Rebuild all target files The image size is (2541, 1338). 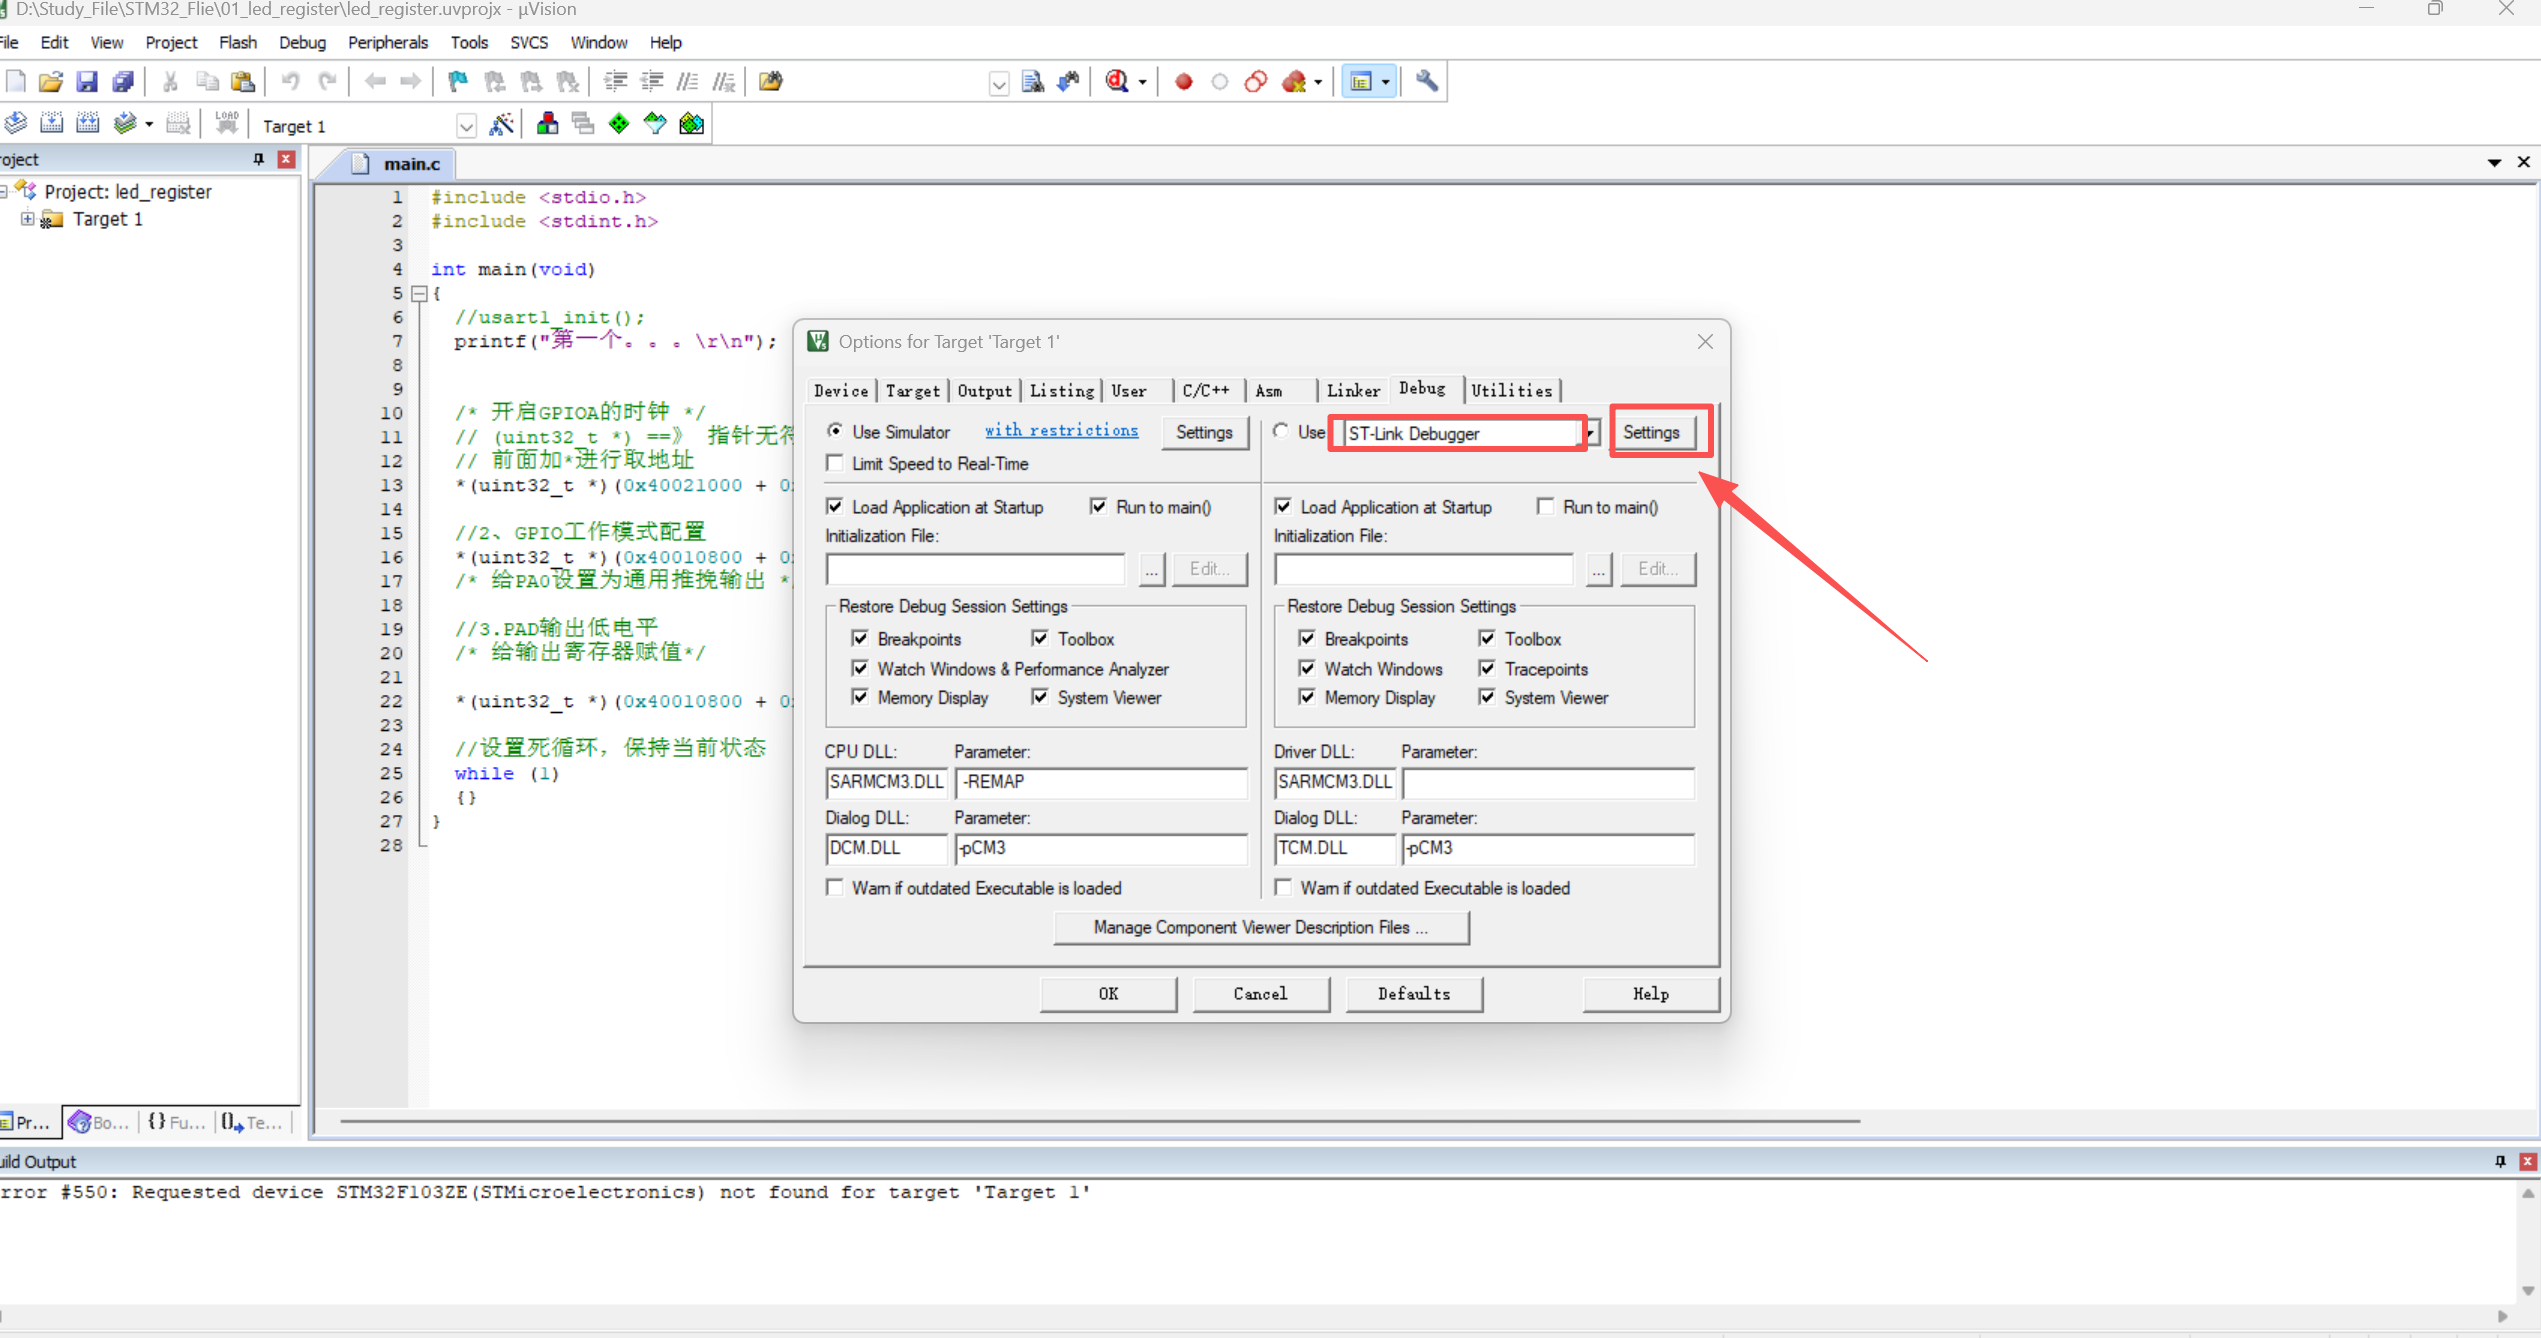[88, 122]
